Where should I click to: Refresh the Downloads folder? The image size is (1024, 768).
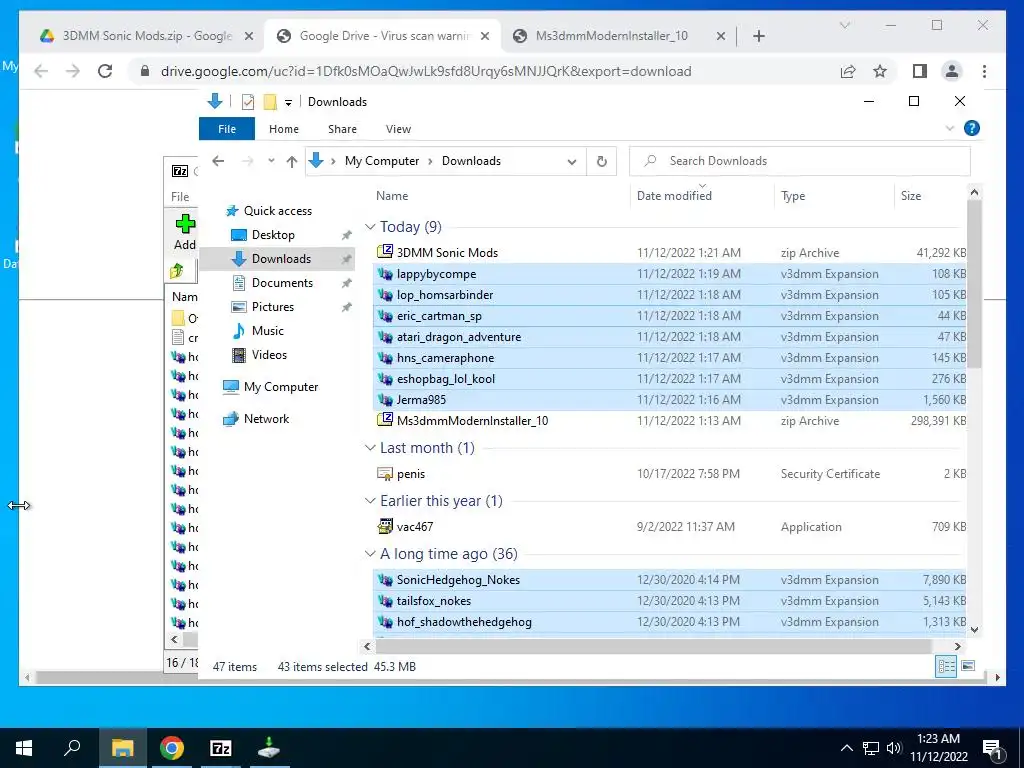[601, 161]
